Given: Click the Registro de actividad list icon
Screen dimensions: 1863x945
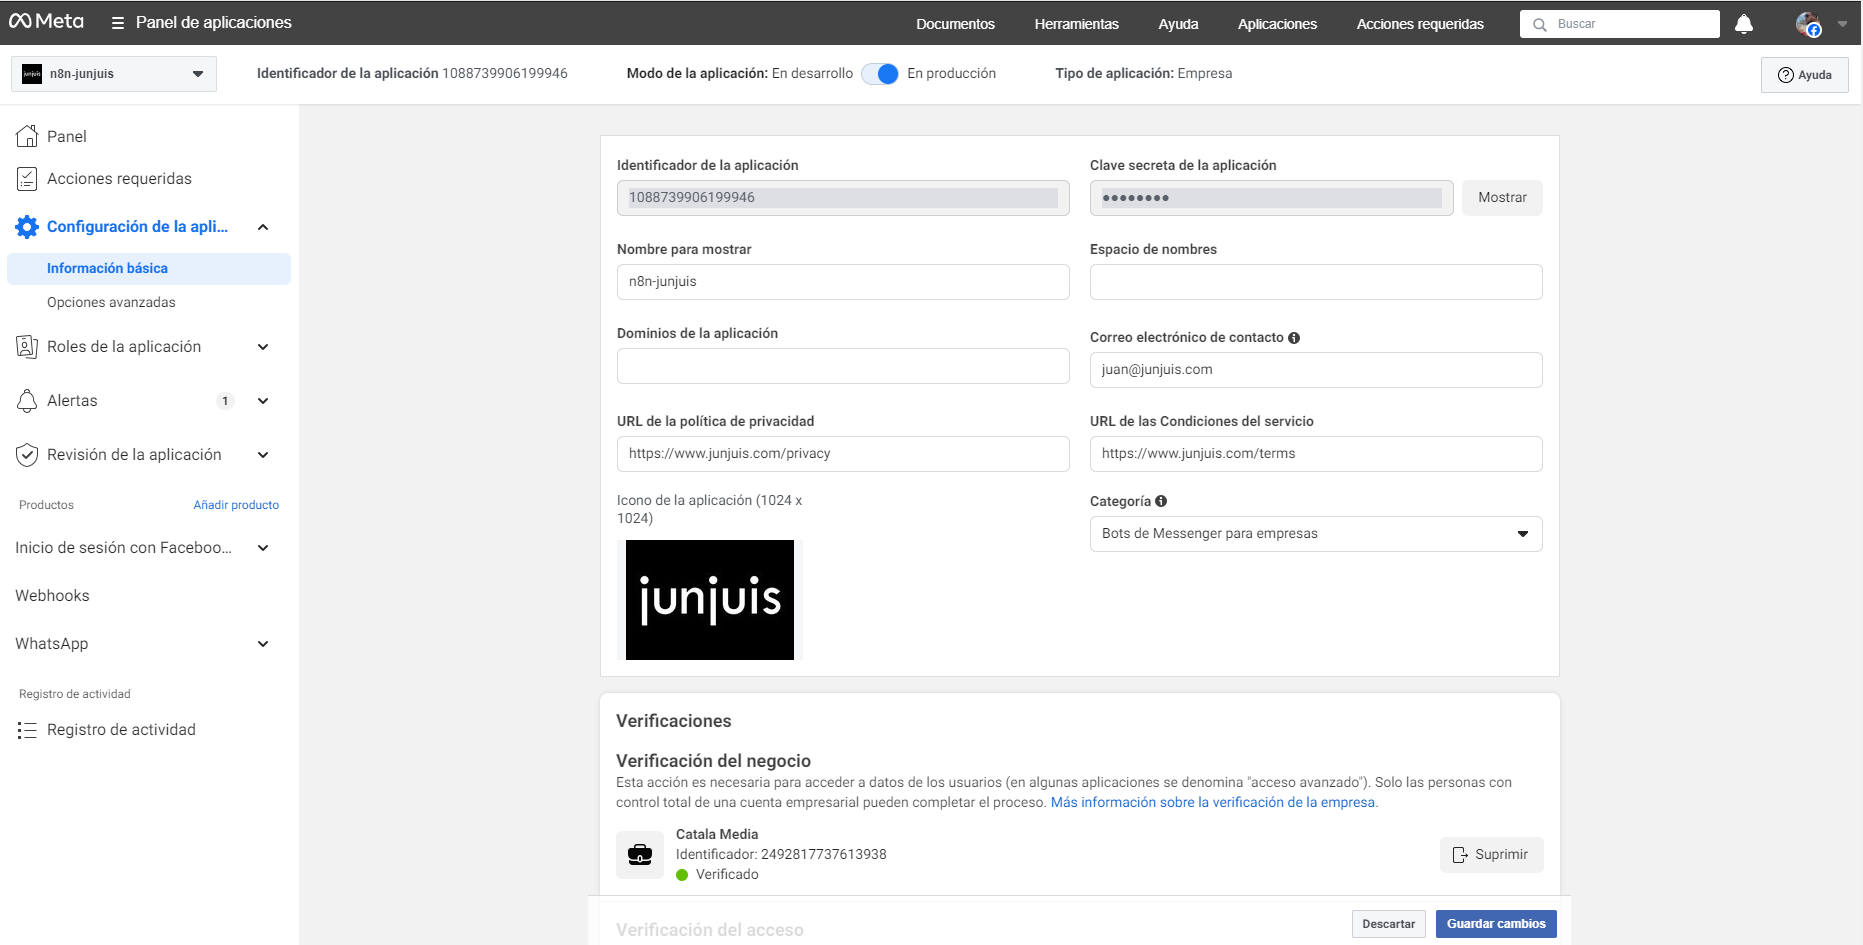Looking at the screenshot, I should point(27,730).
